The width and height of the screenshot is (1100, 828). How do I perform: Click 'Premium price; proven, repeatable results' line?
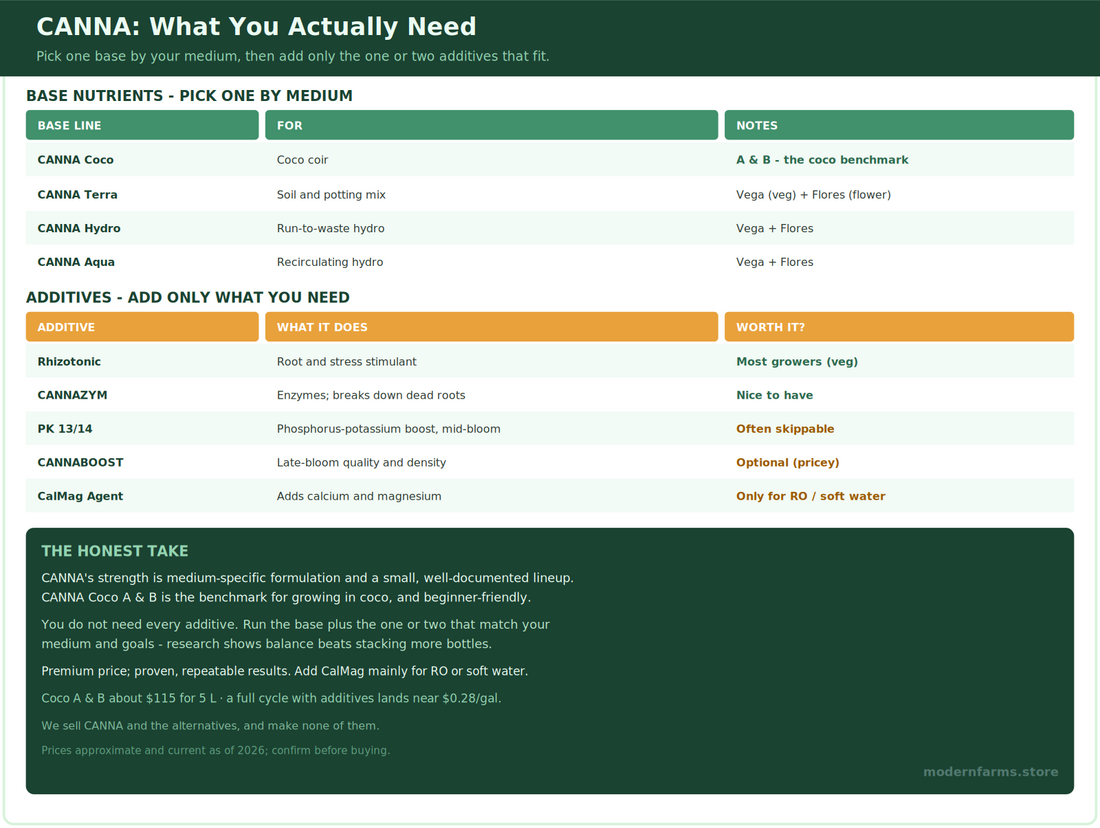click(x=285, y=671)
